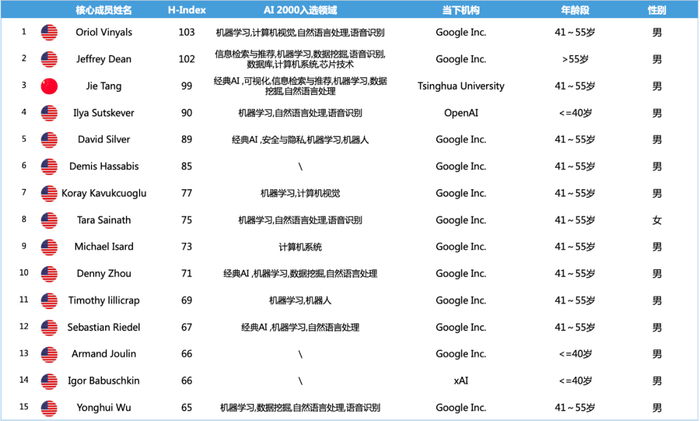Click the US flag beside Sebastian Riedel
The width and height of the screenshot is (700, 421).
[49, 327]
